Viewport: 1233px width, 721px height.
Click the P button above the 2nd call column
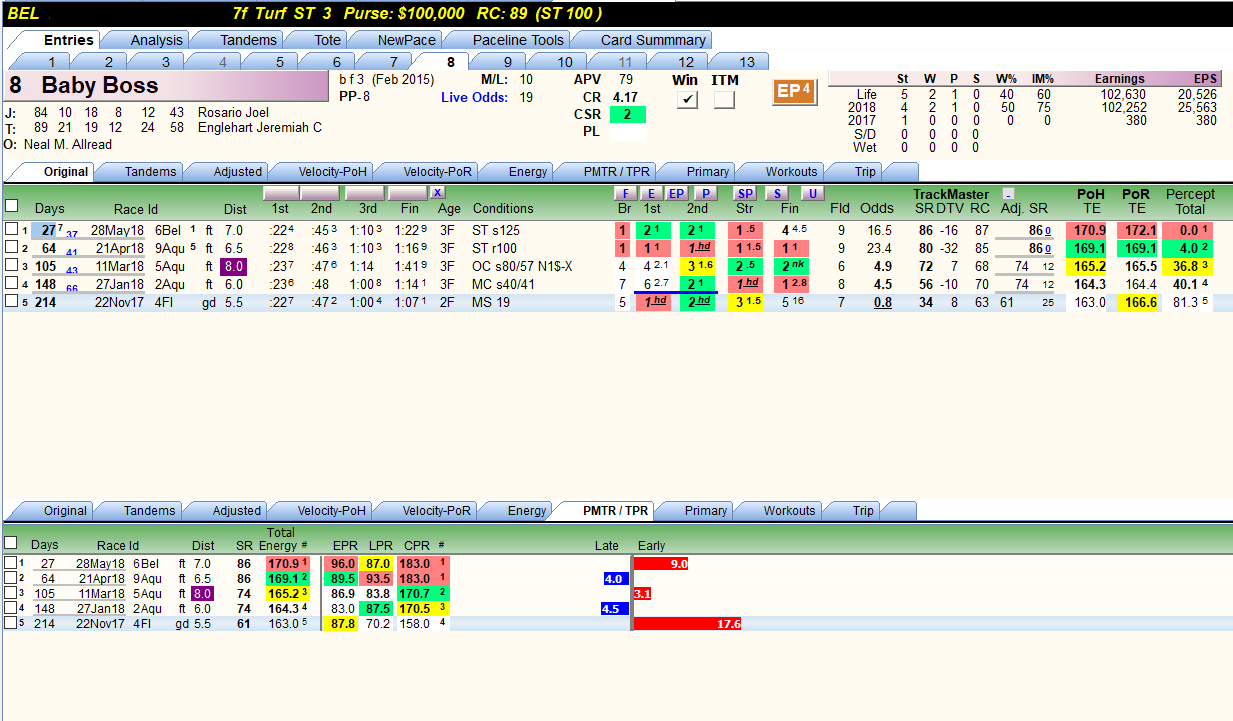pyautogui.click(x=704, y=193)
